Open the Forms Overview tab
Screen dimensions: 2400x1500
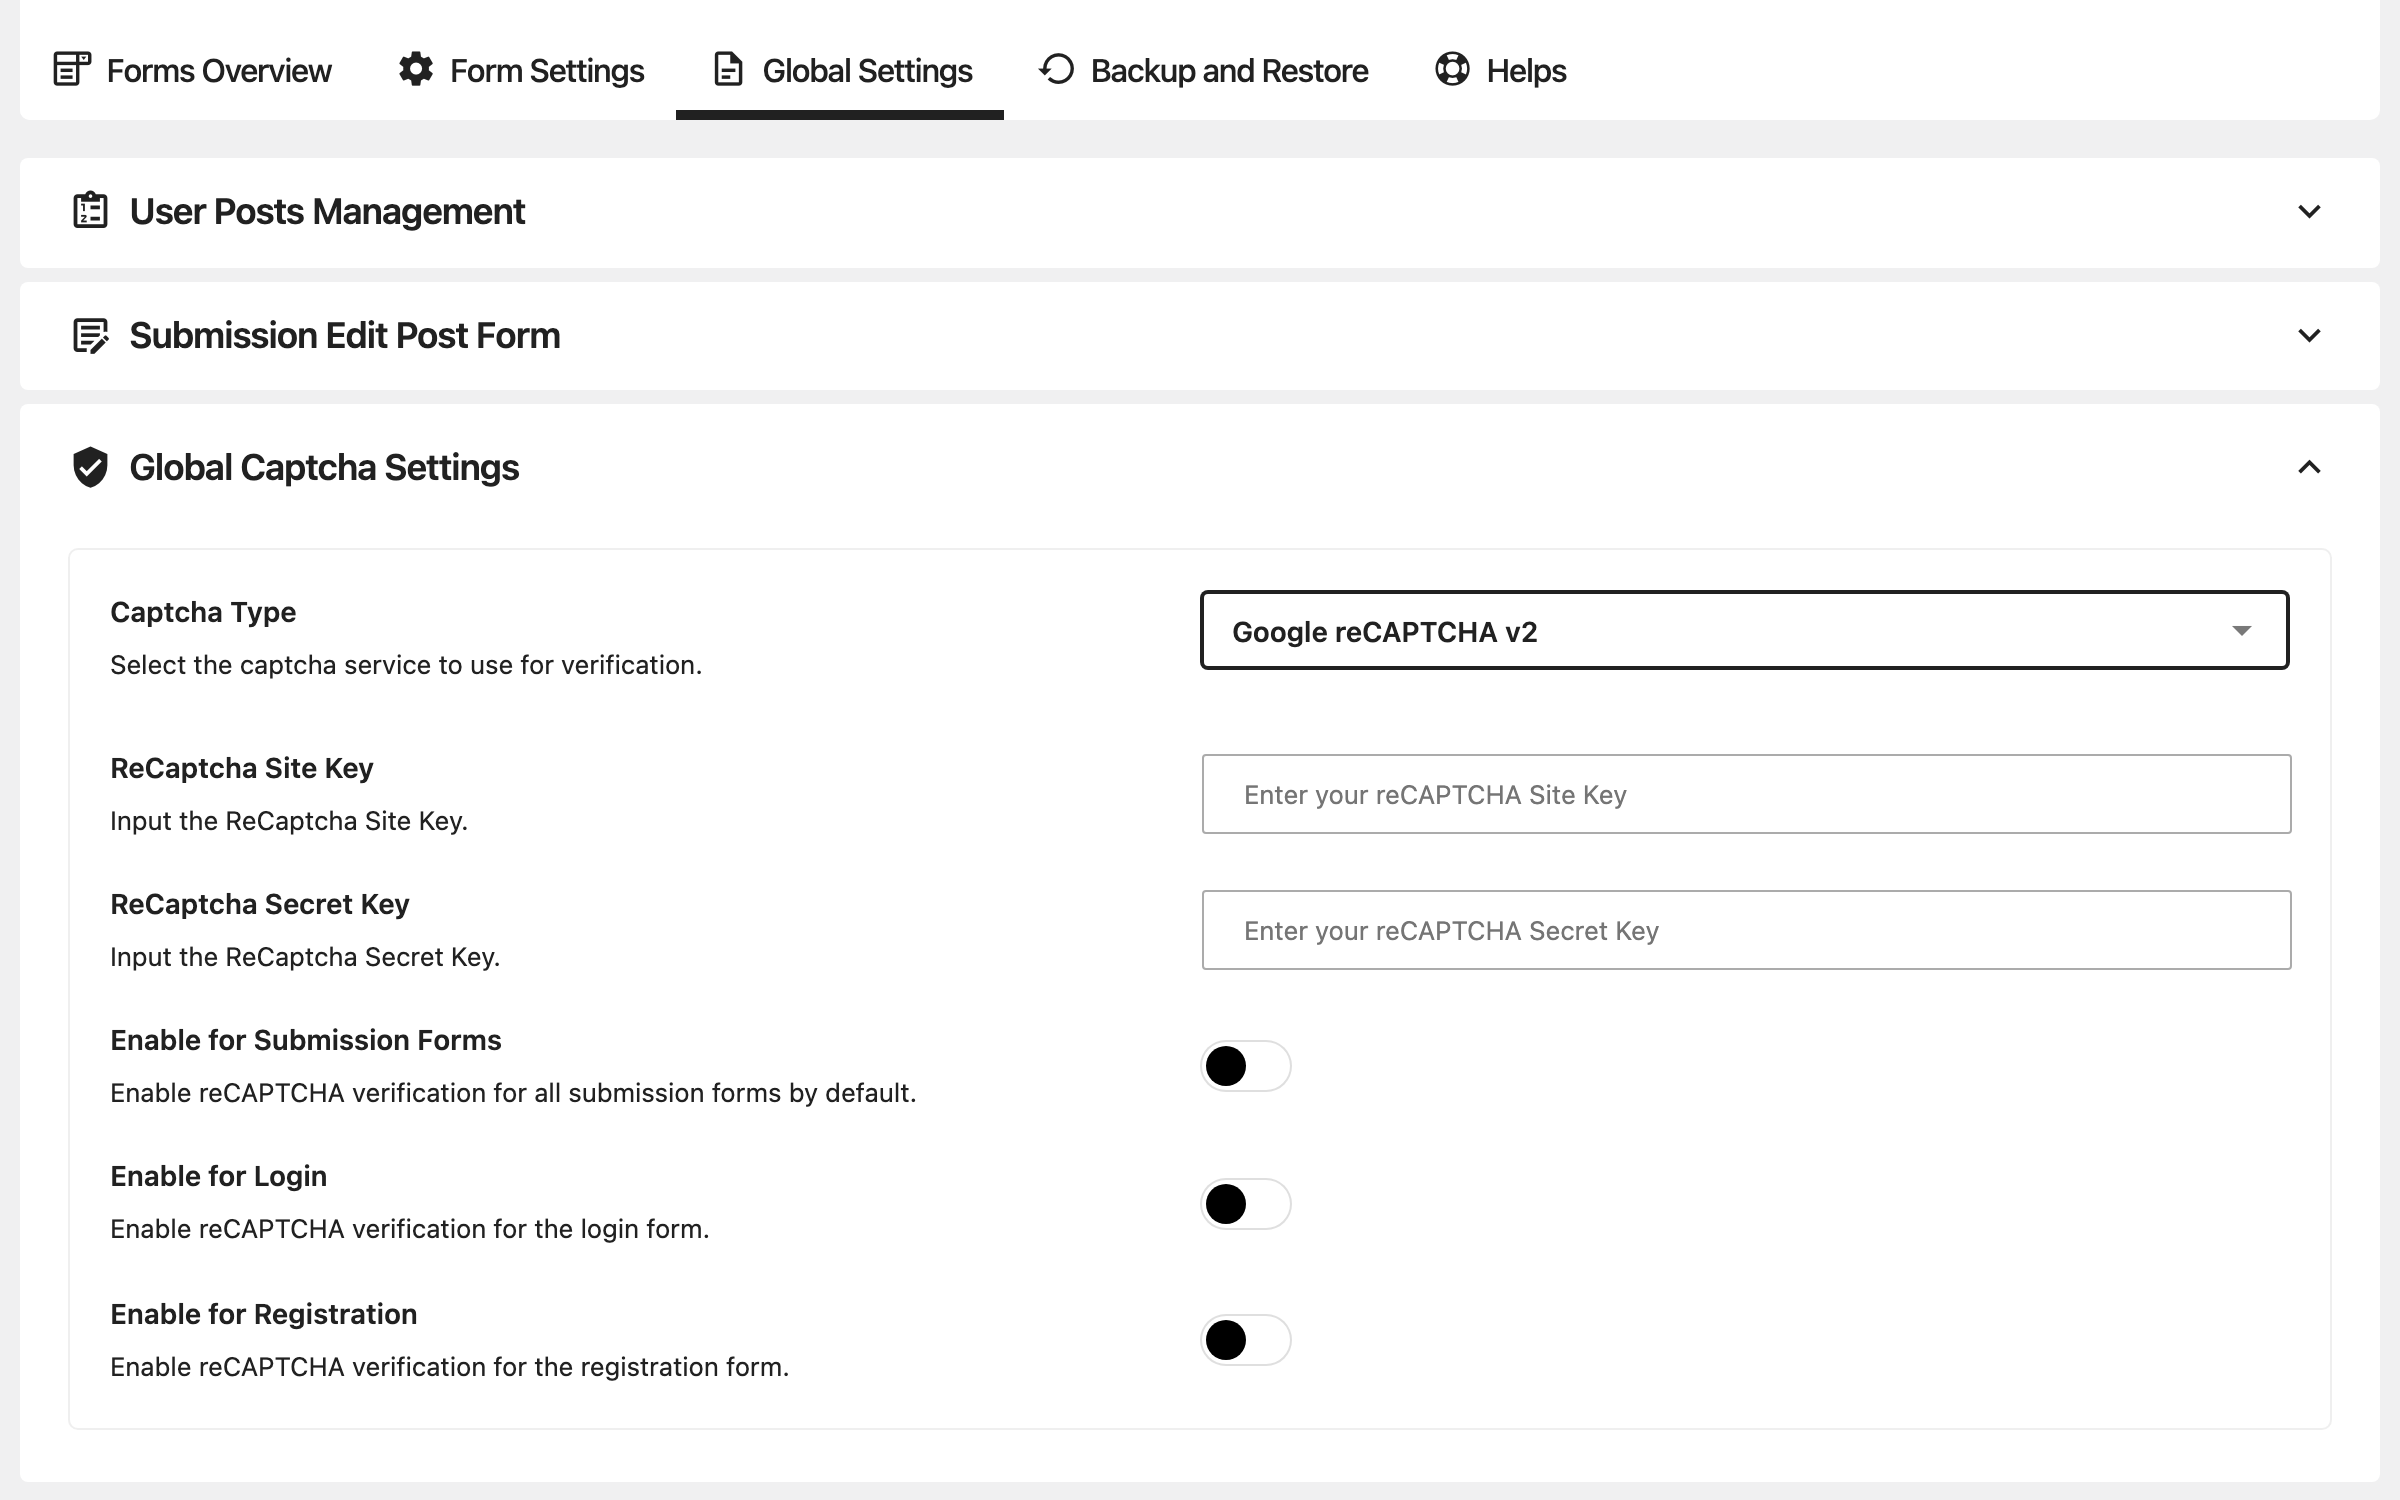(191, 70)
